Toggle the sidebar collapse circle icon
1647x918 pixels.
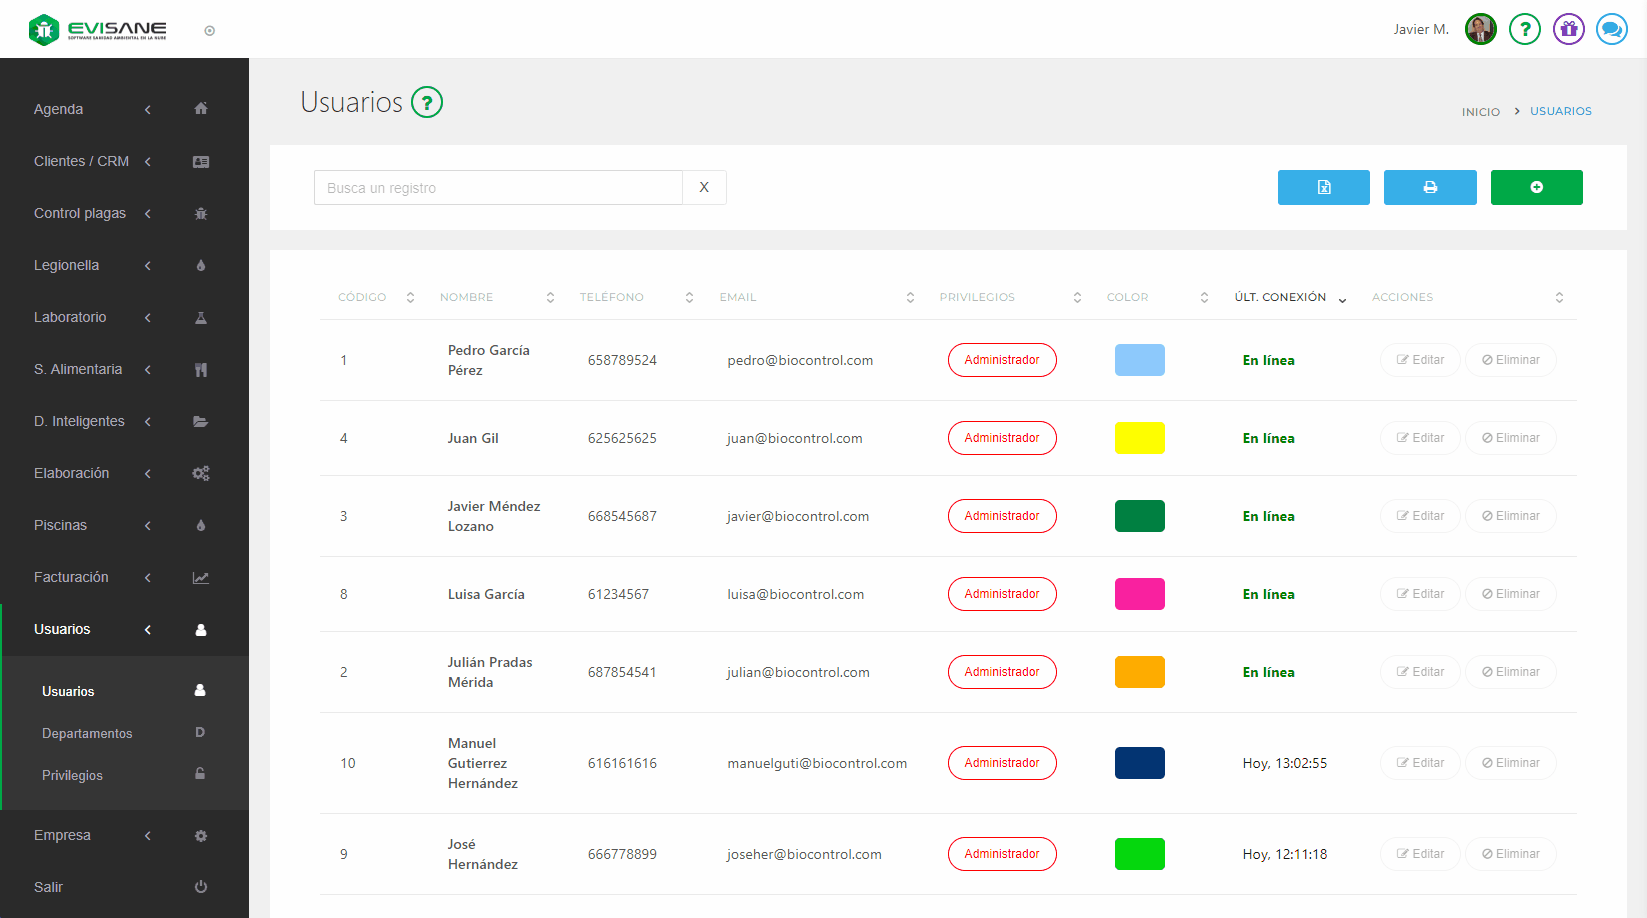point(210,31)
